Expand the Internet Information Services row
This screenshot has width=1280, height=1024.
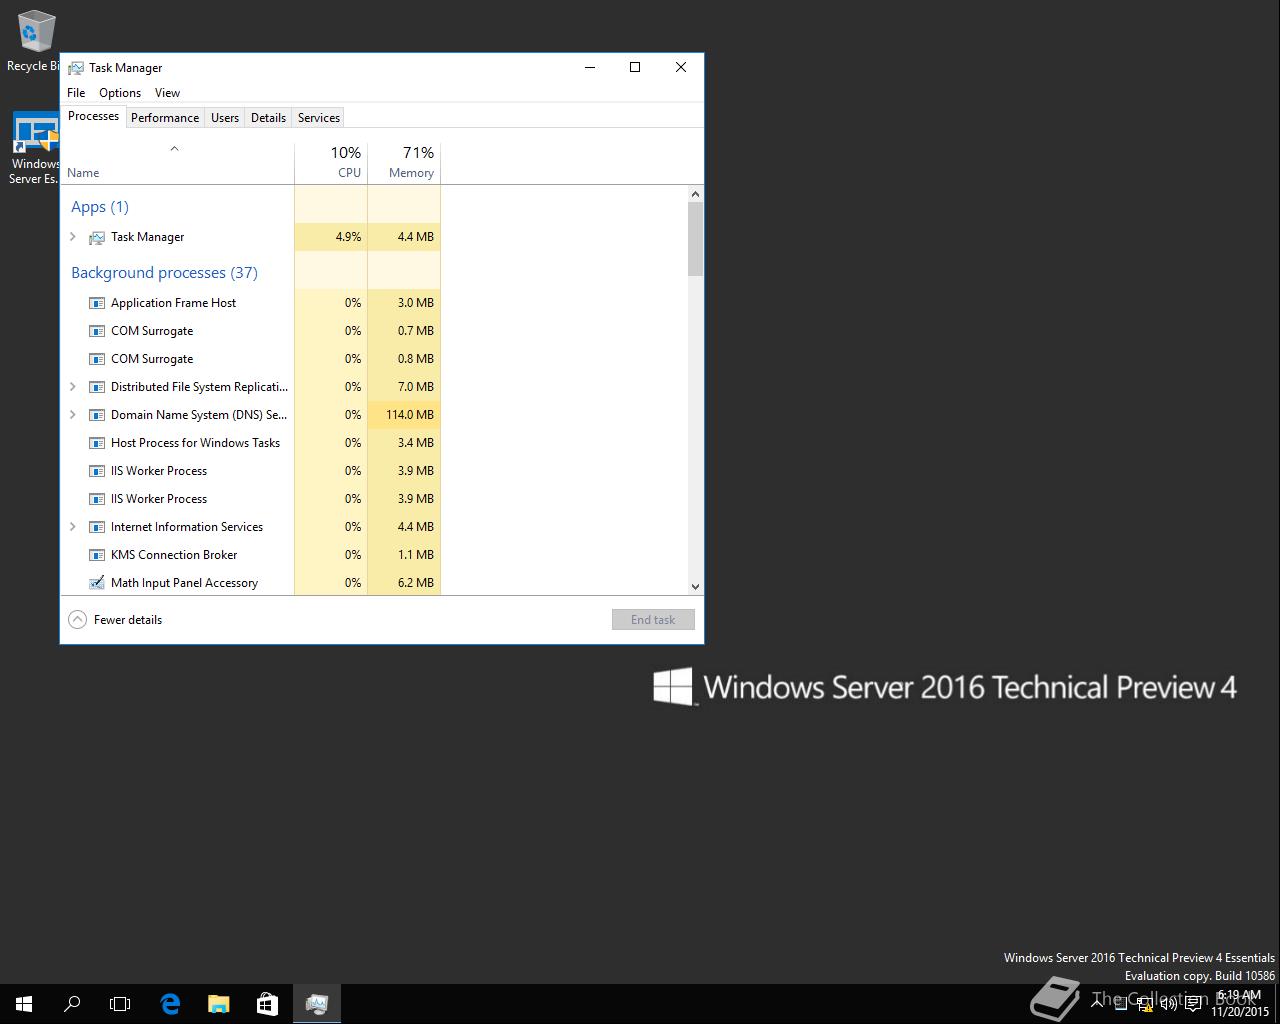(73, 527)
